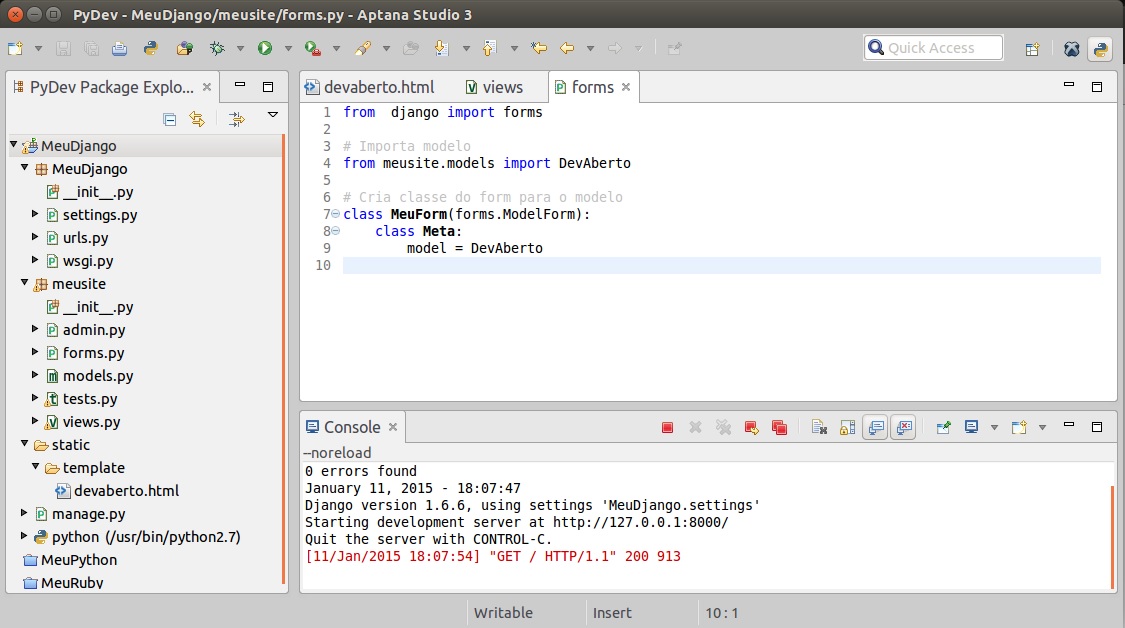This screenshot has width=1125, height=628.
Task: Switch to the views editor tab
Action: [x=502, y=87]
